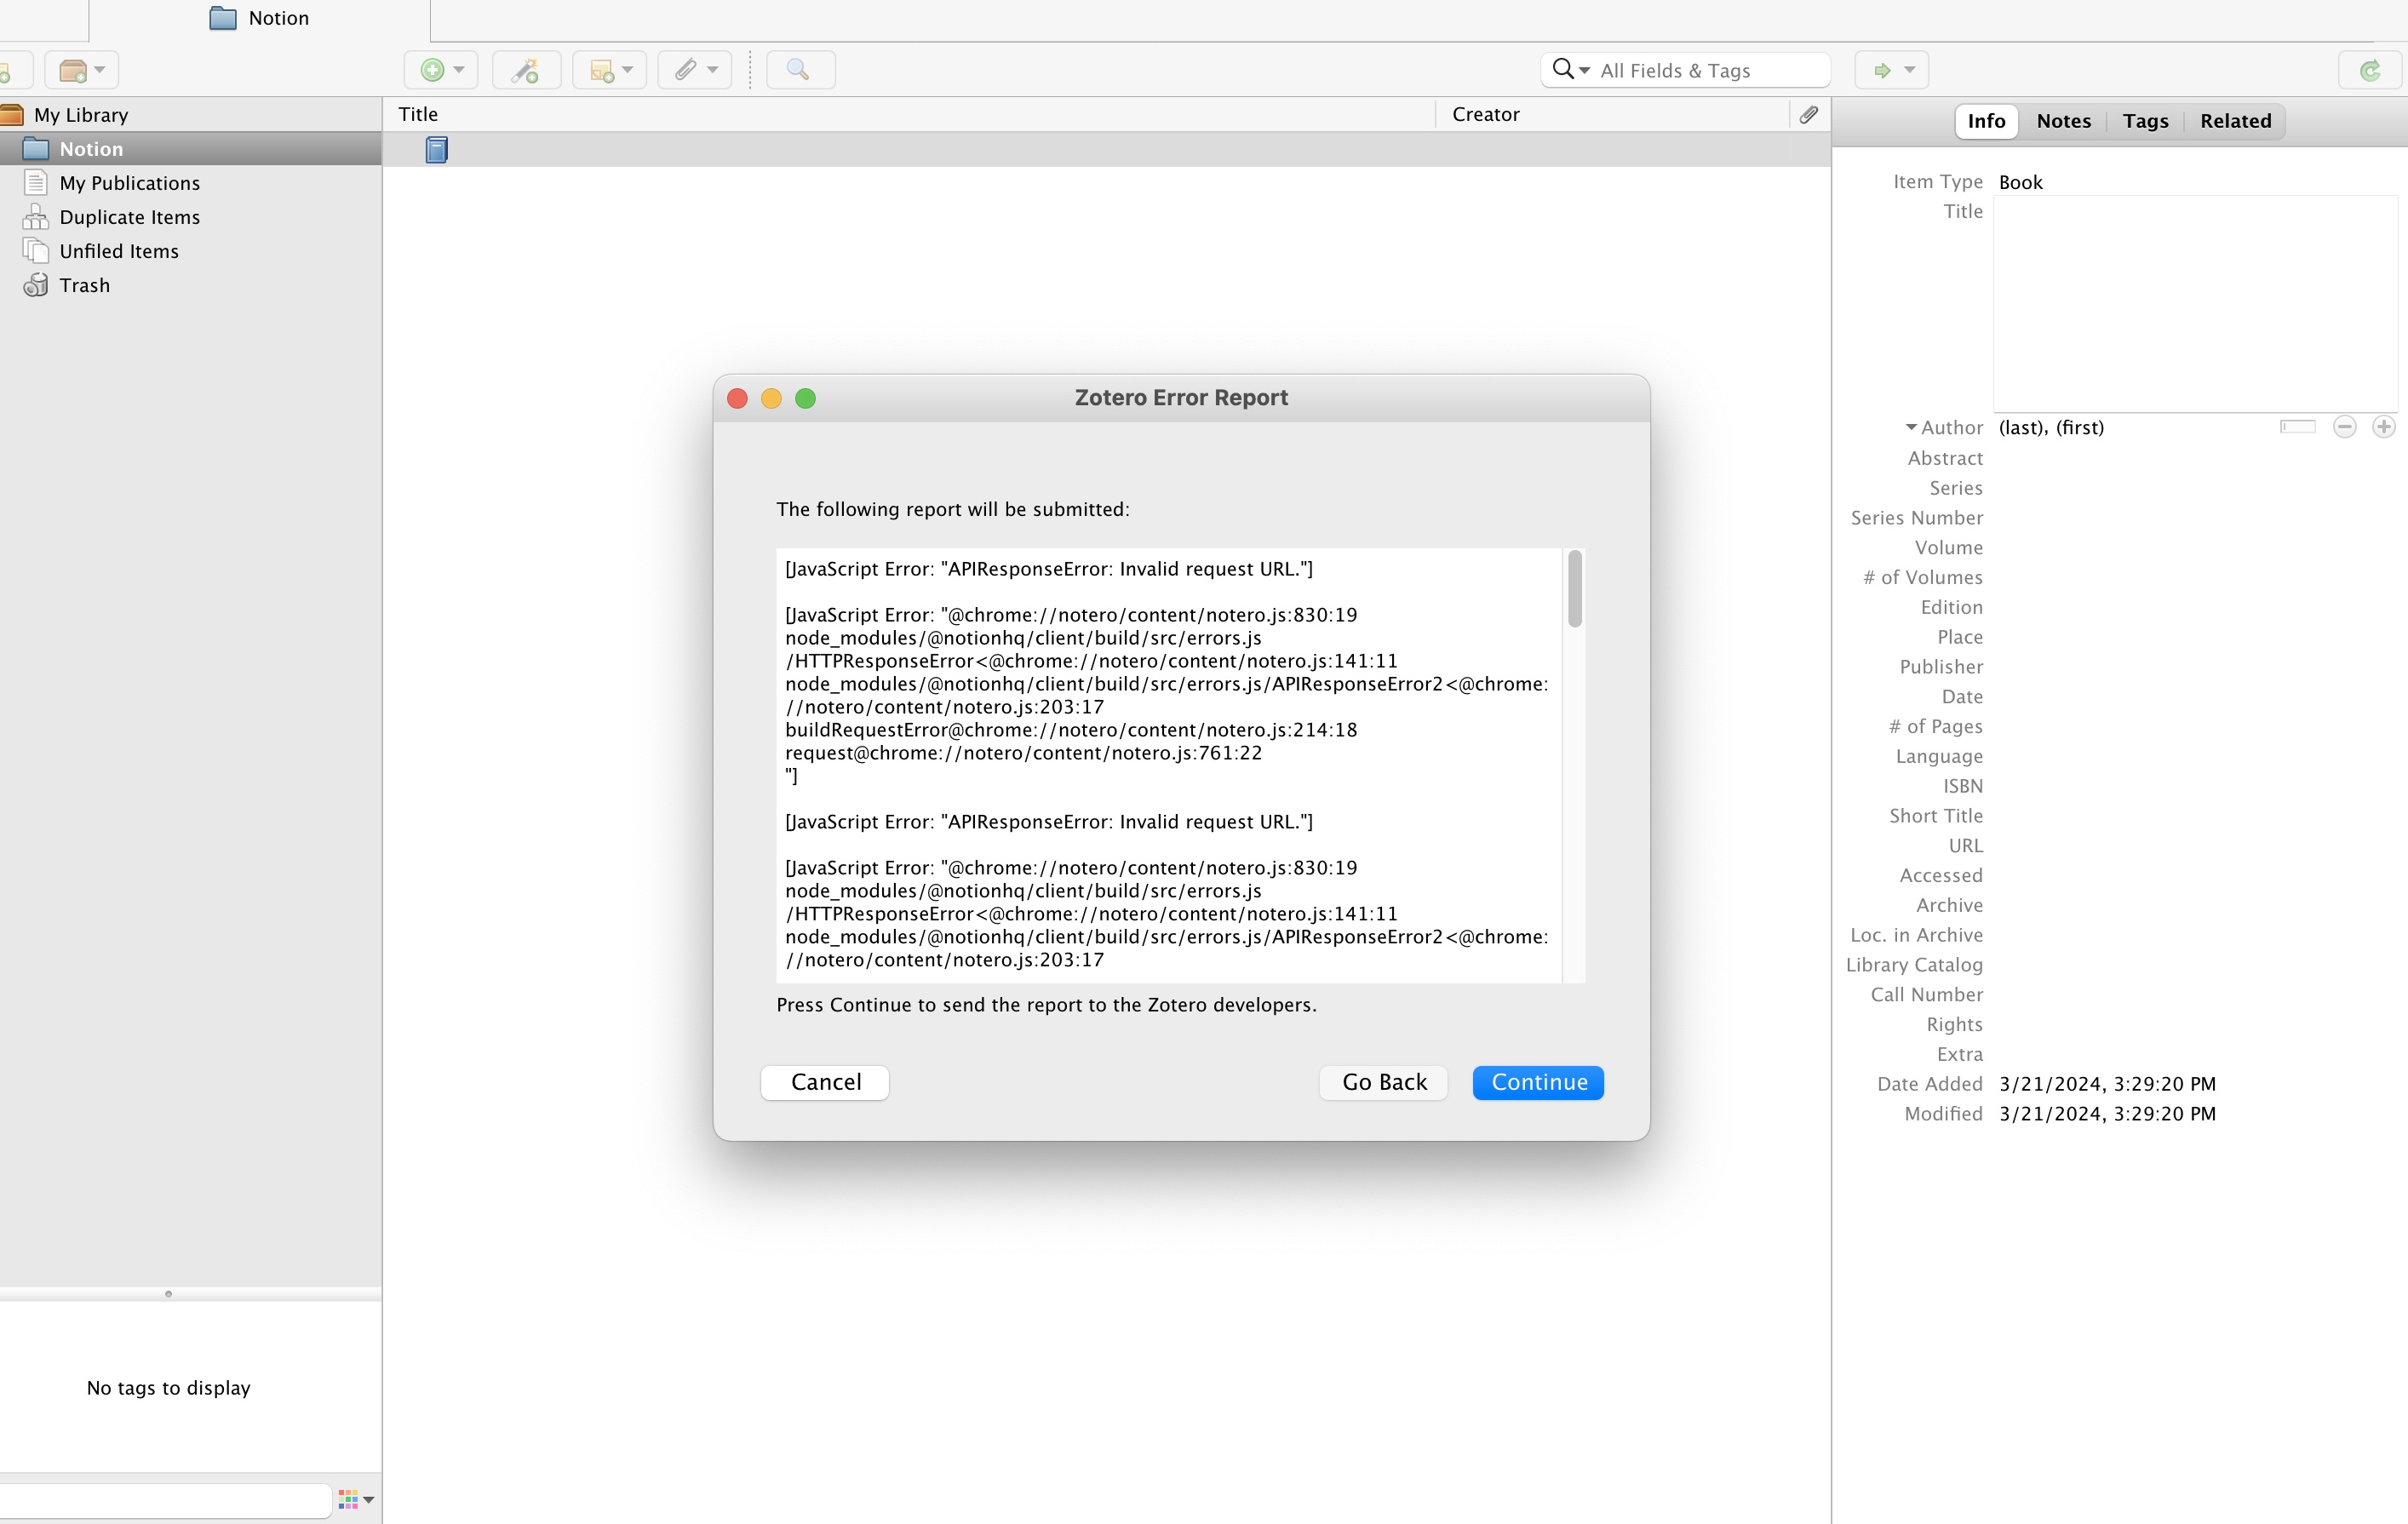Expand the Author creator type dropdown
The image size is (2408, 1524).
click(1911, 427)
